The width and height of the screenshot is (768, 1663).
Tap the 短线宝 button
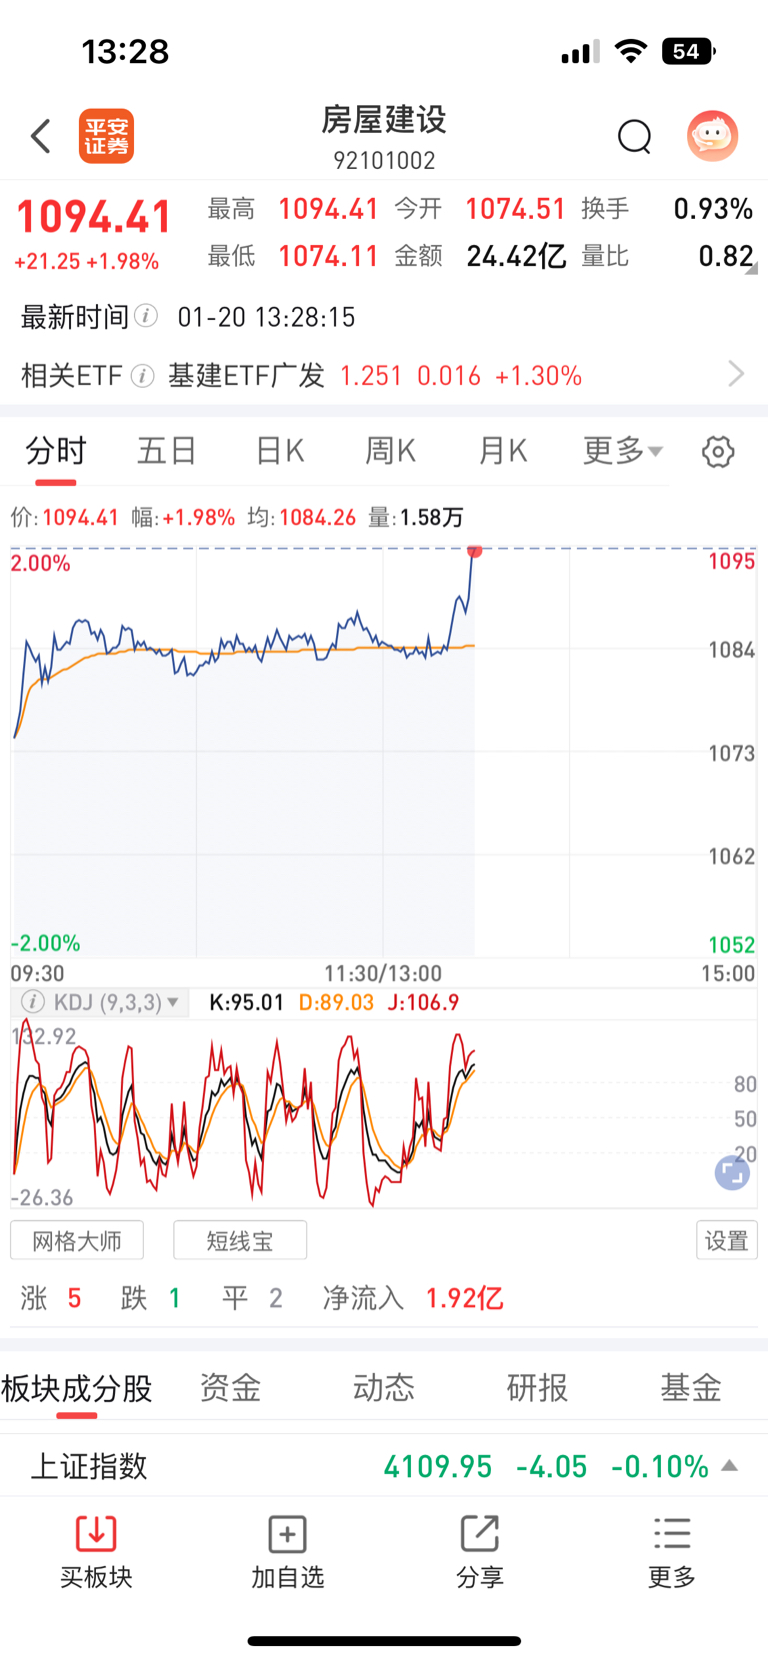point(240,1241)
